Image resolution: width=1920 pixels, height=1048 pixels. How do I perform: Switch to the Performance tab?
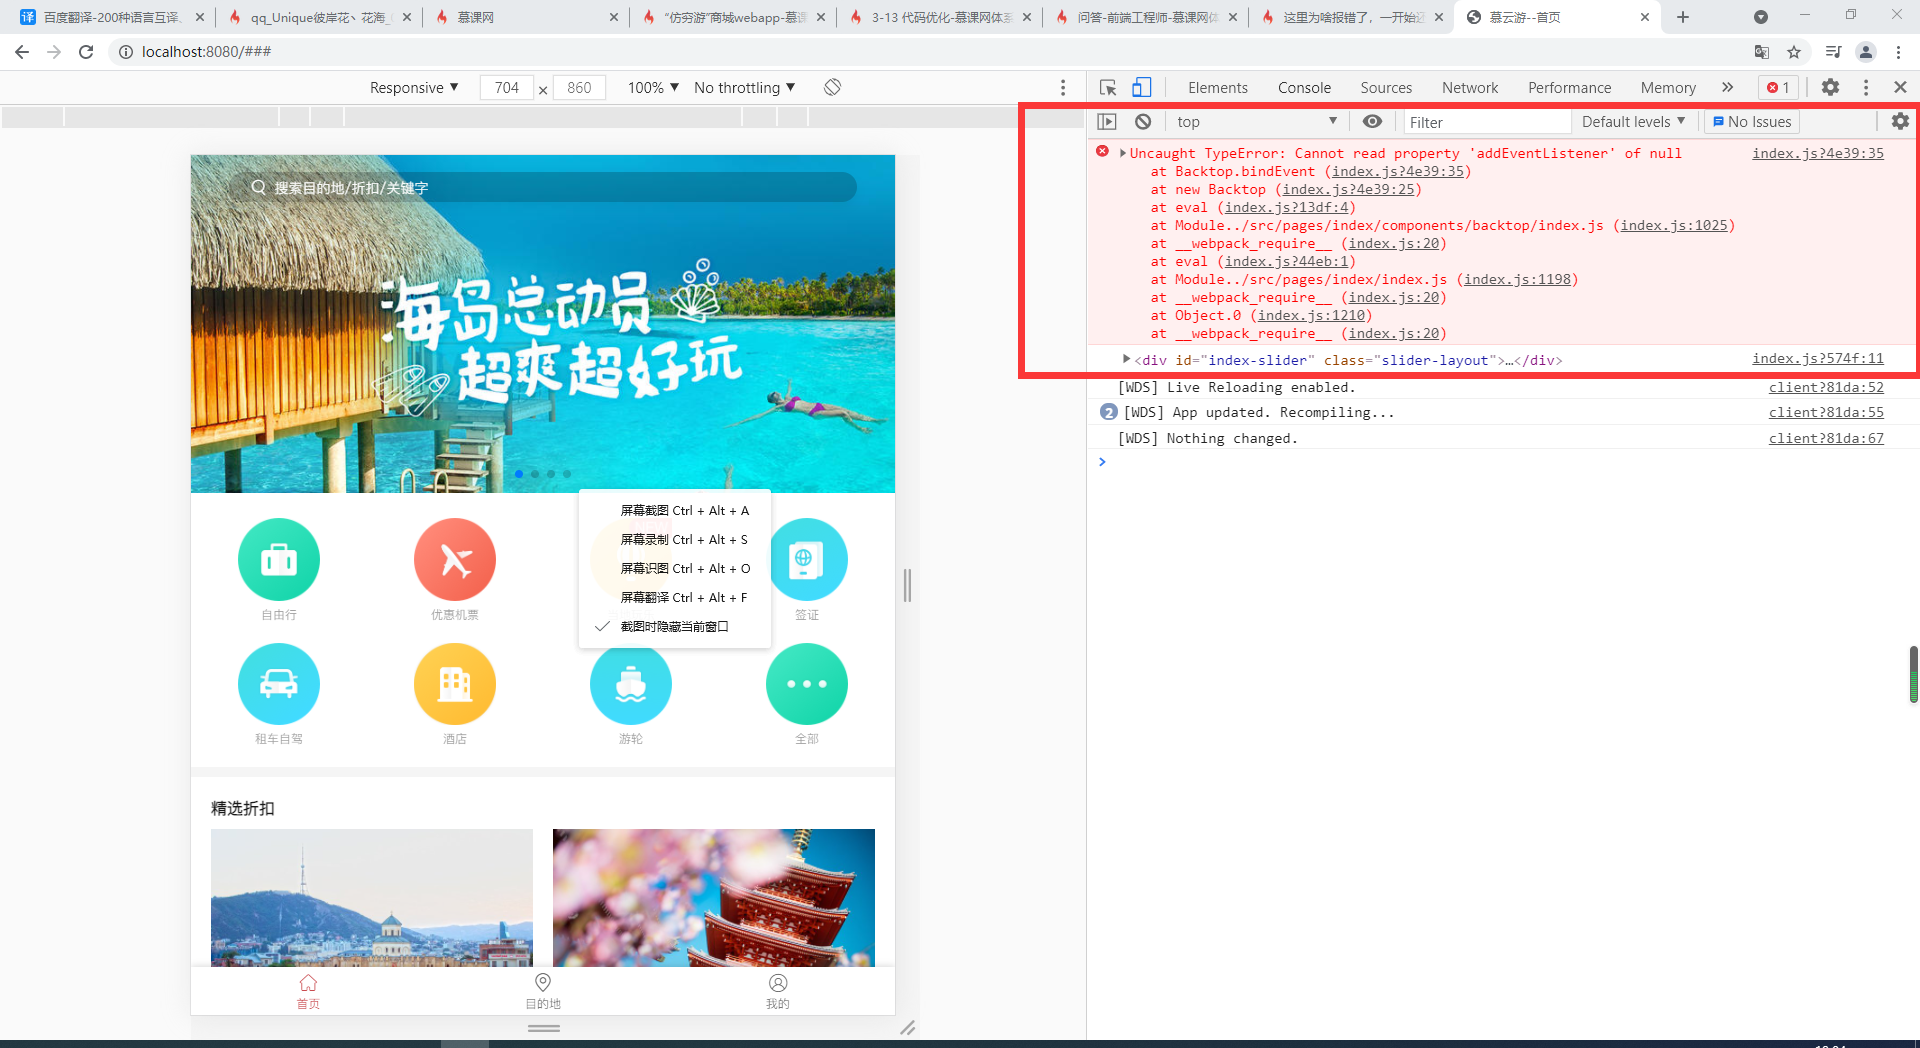pyautogui.click(x=1569, y=88)
